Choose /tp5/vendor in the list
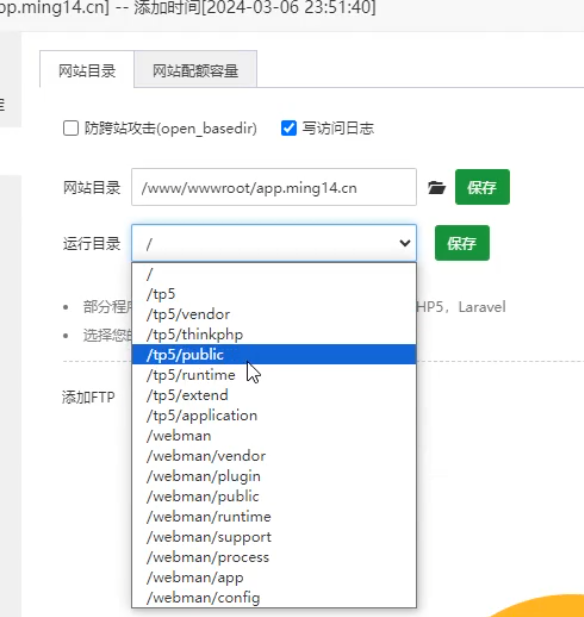 pyautogui.click(x=274, y=314)
